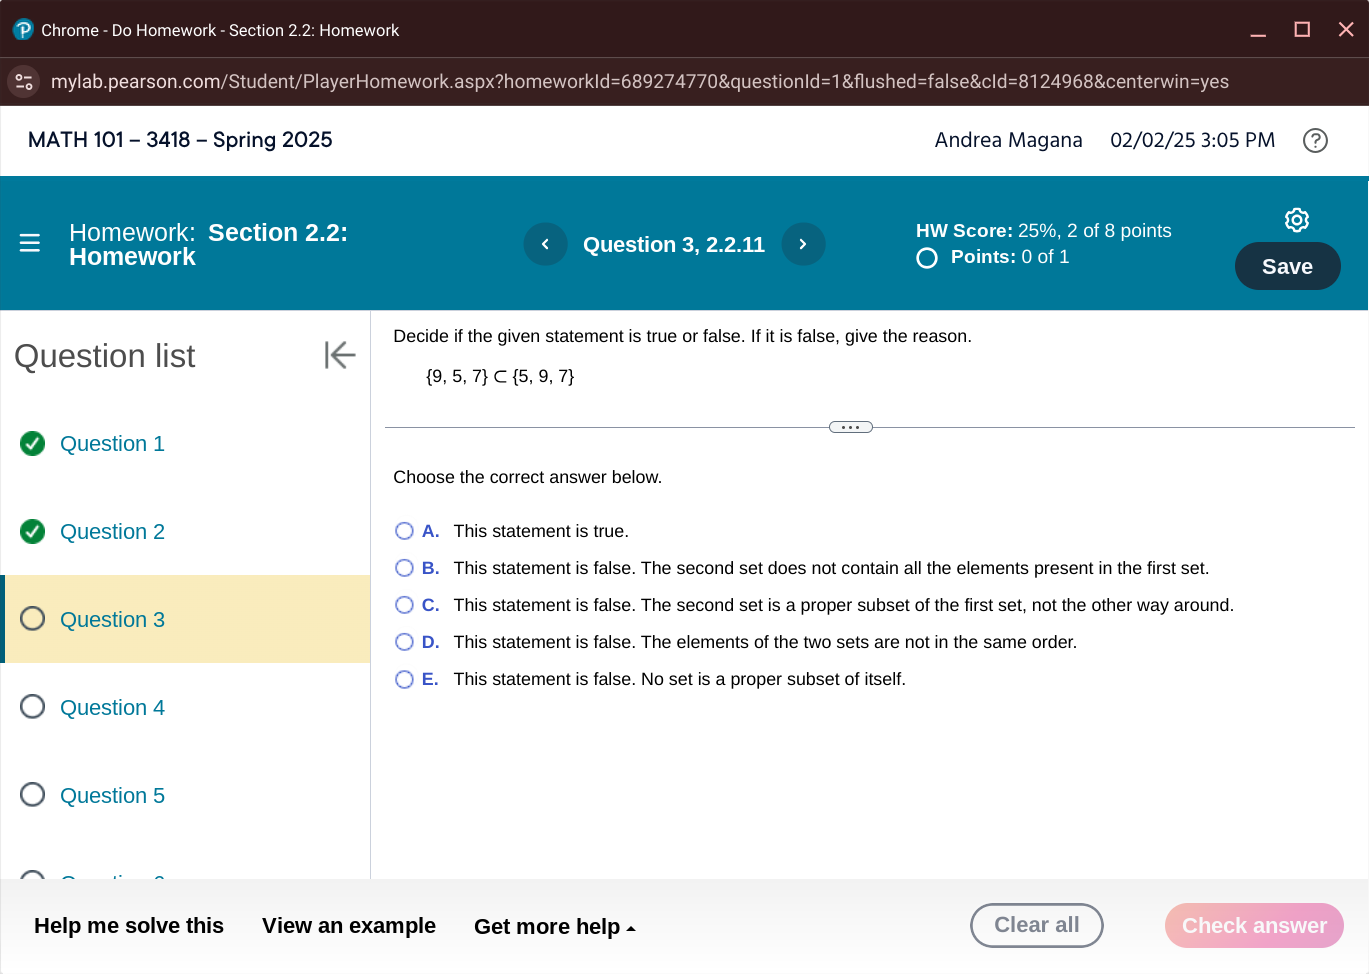Choose option E saying no set is a proper subset of itself
The width and height of the screenshot is (1369, 974).
[x=404, y=679]
